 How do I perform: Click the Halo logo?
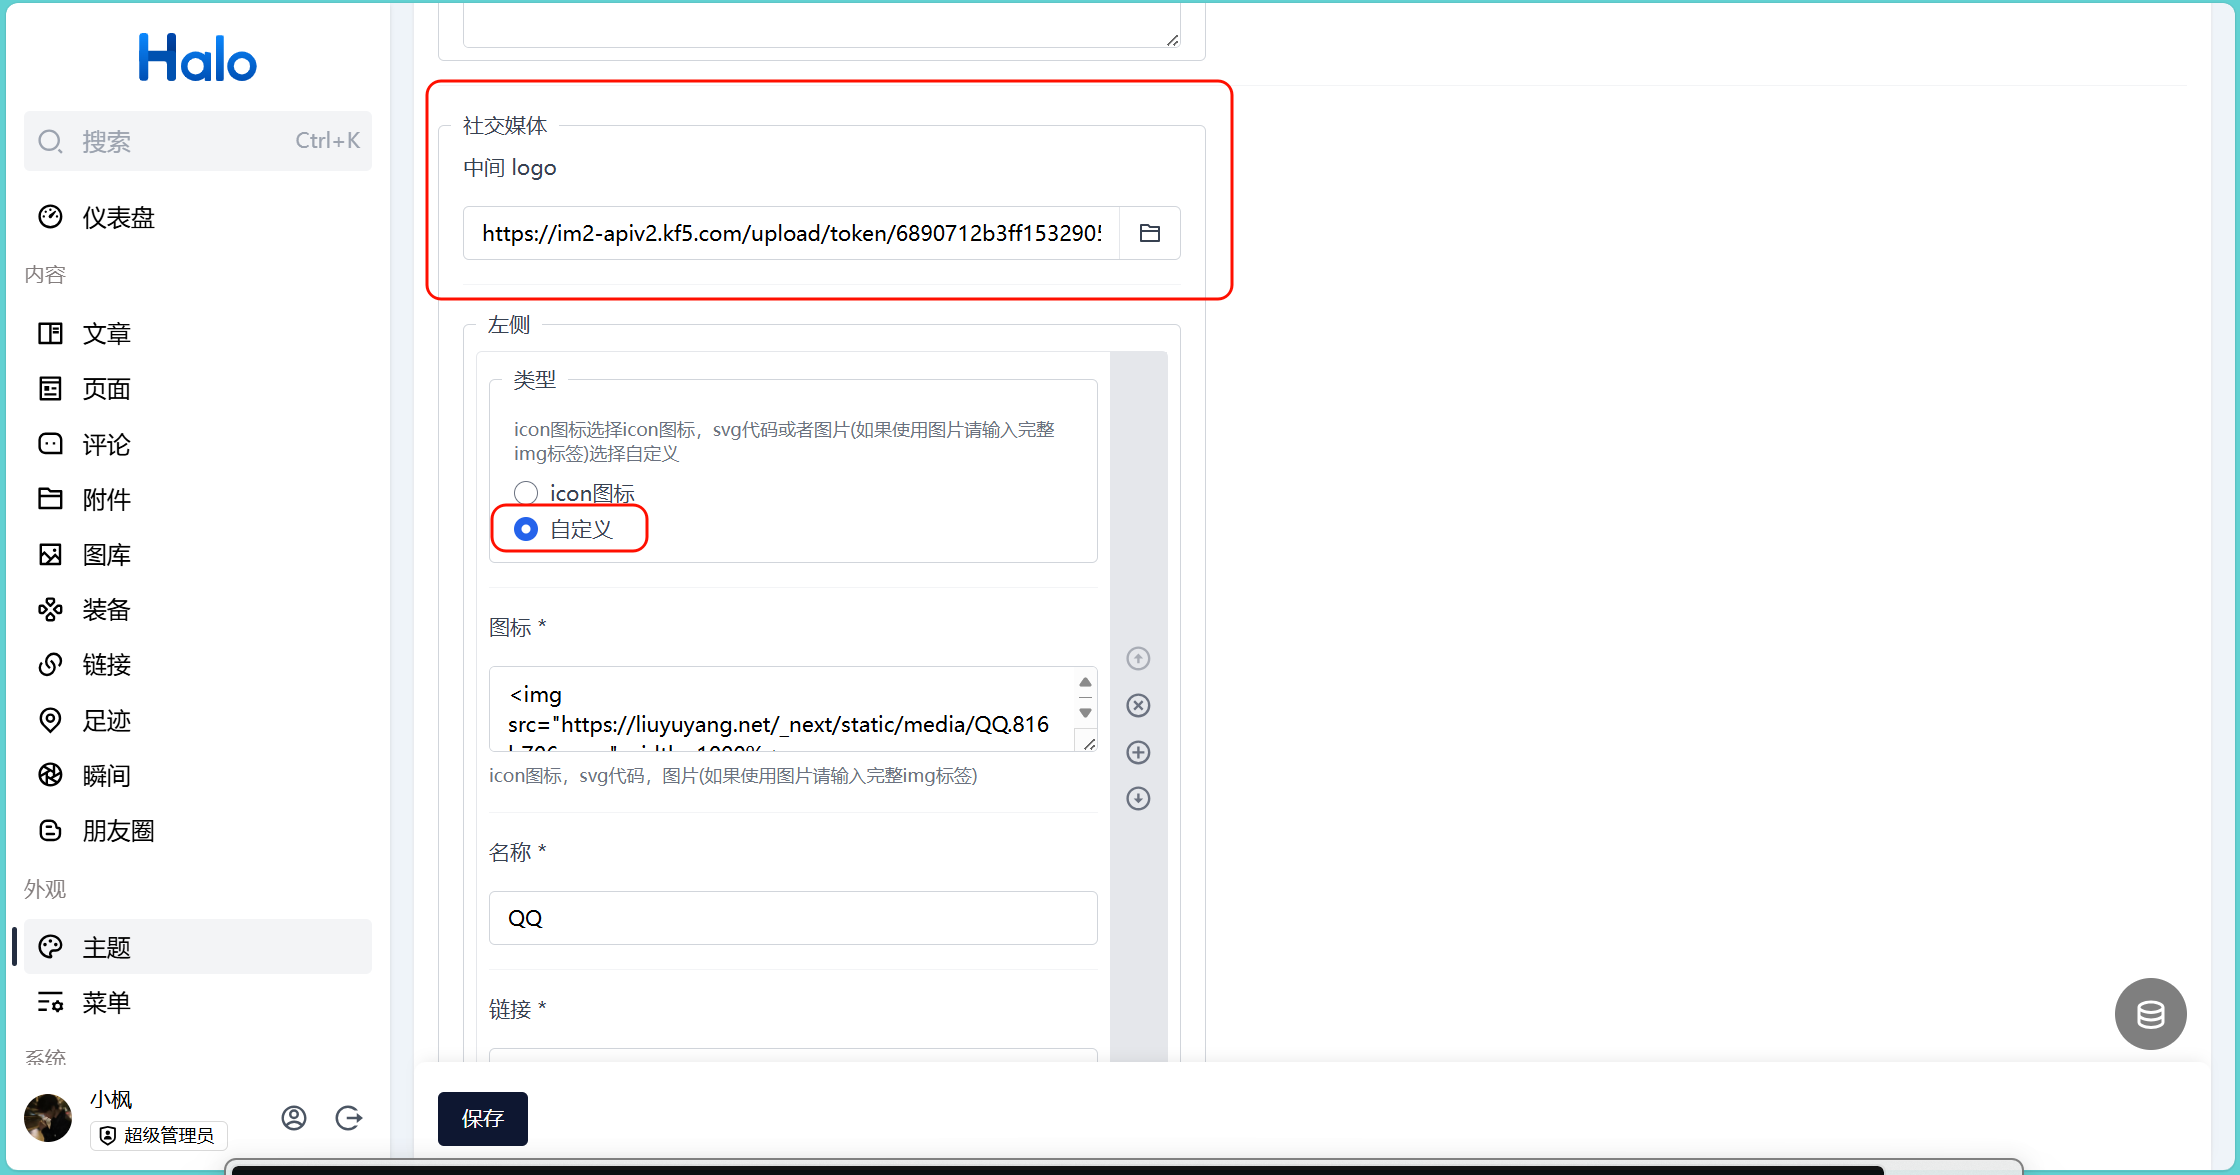pos(197,58)
